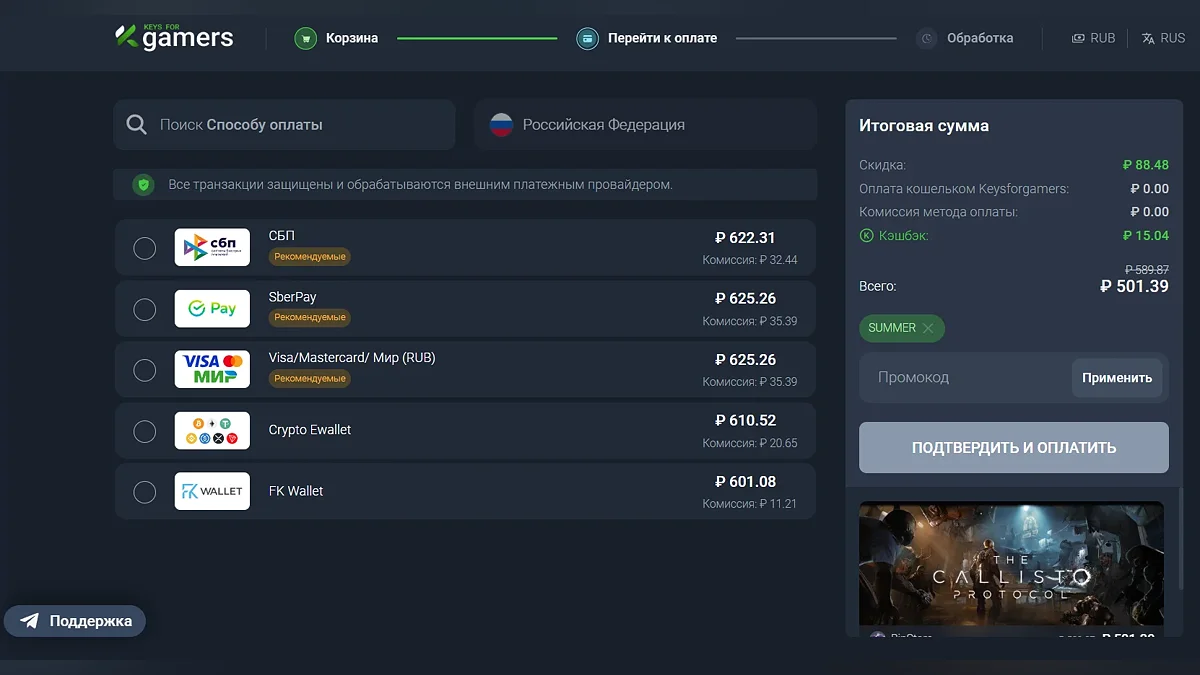1200x675 pixels.
Task: Select the SberPay radio button
Action: coord(145,309)
